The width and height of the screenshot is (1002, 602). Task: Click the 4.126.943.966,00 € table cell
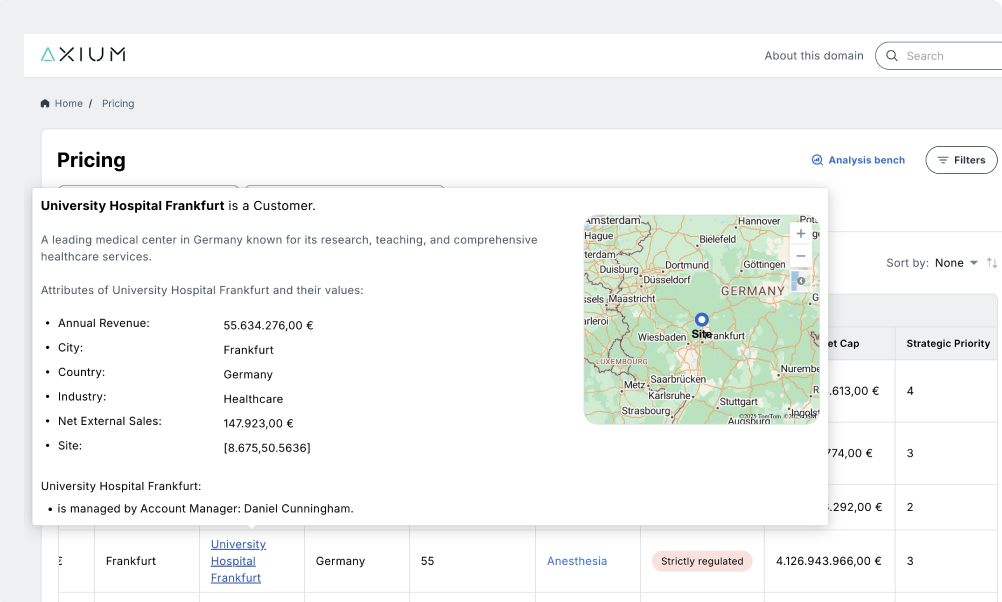829,561
